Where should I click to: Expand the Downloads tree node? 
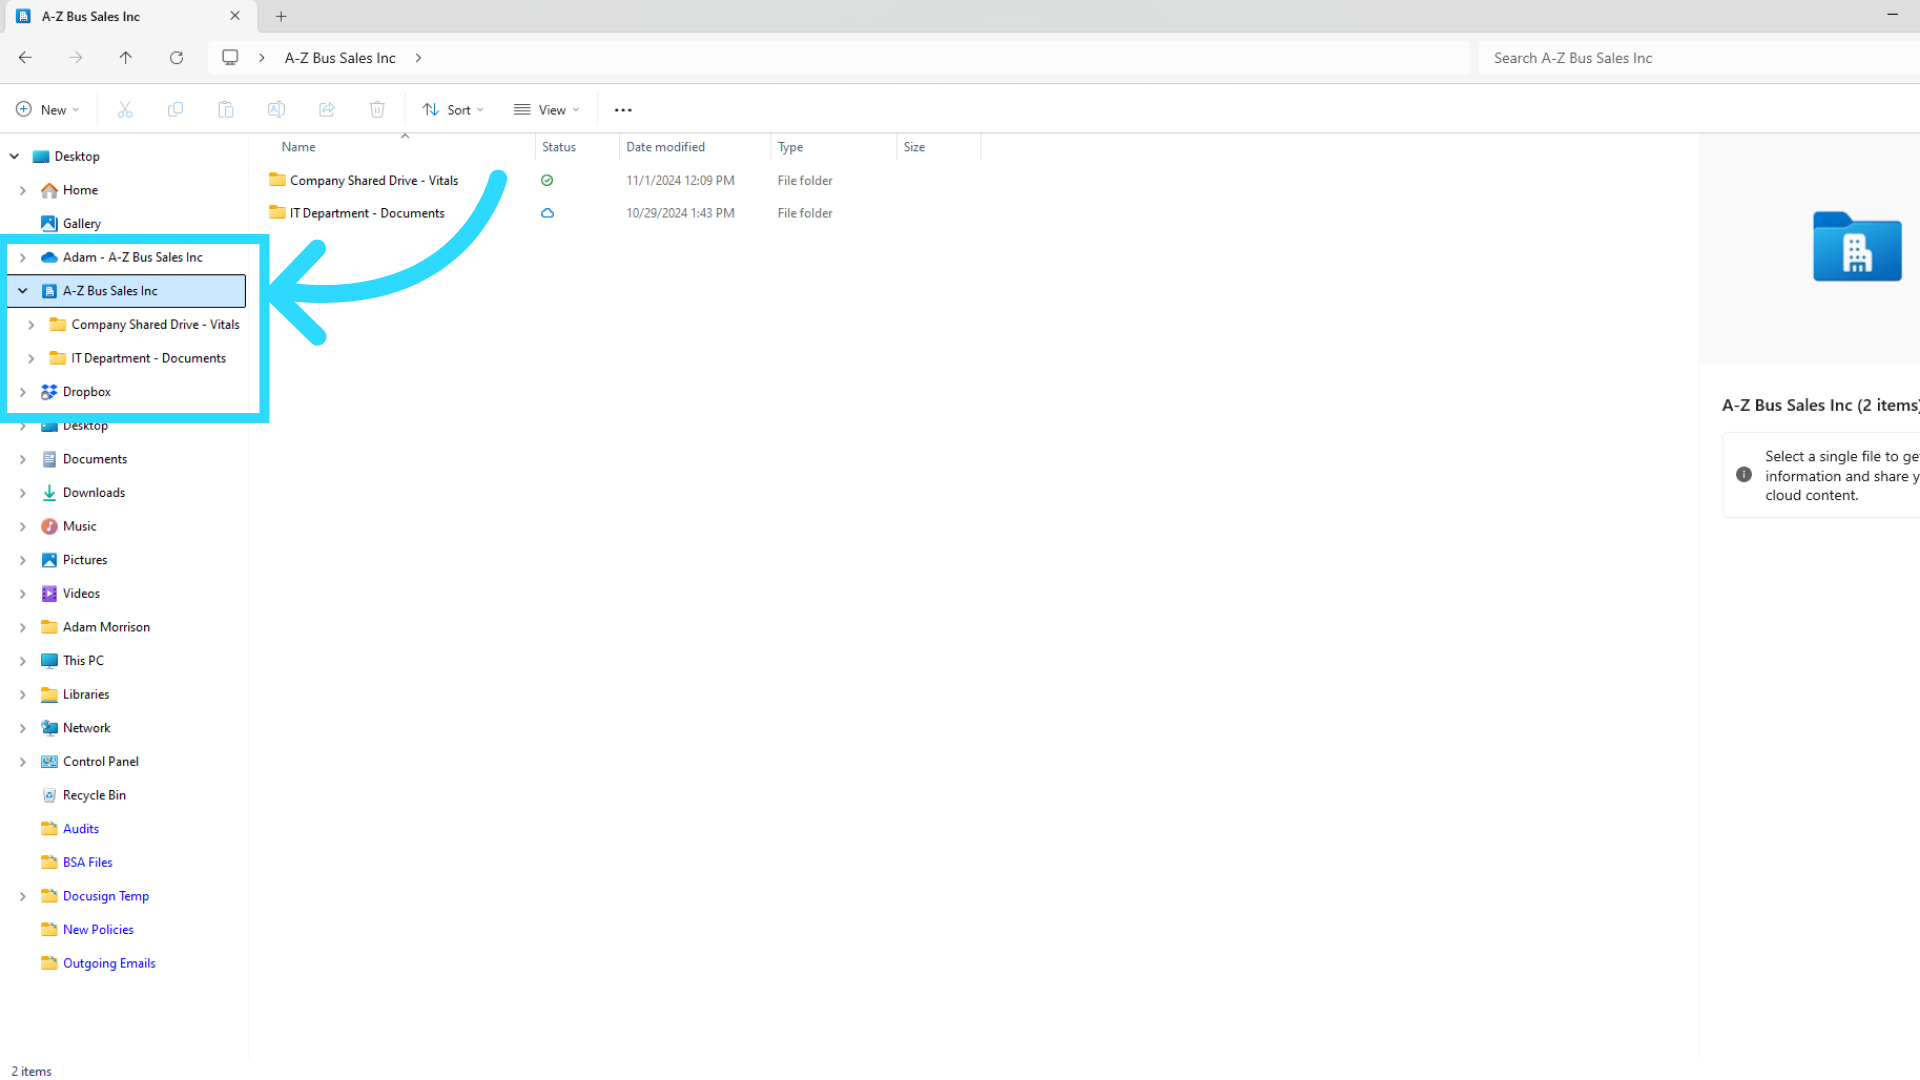(x=23, y=493)
